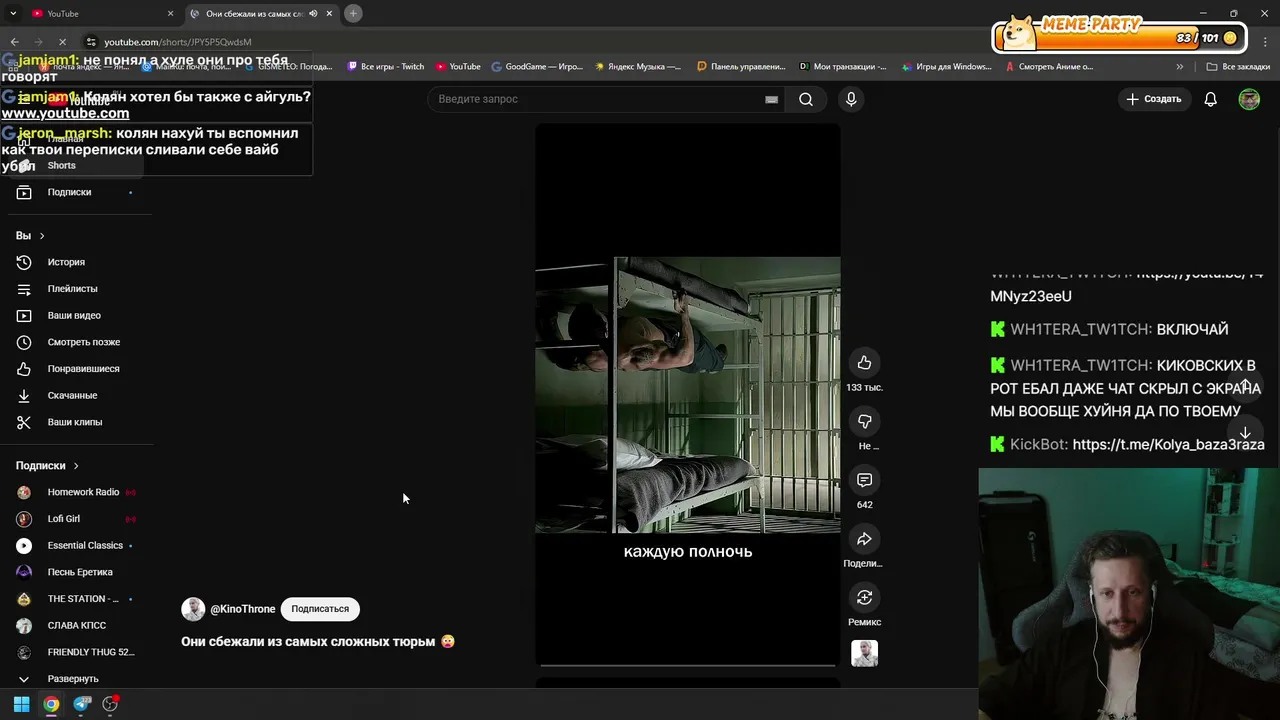Screen dimensions: 1280x720
Task: Open СЛАВА КПСС channel subscription
Action: coord(76,625)
